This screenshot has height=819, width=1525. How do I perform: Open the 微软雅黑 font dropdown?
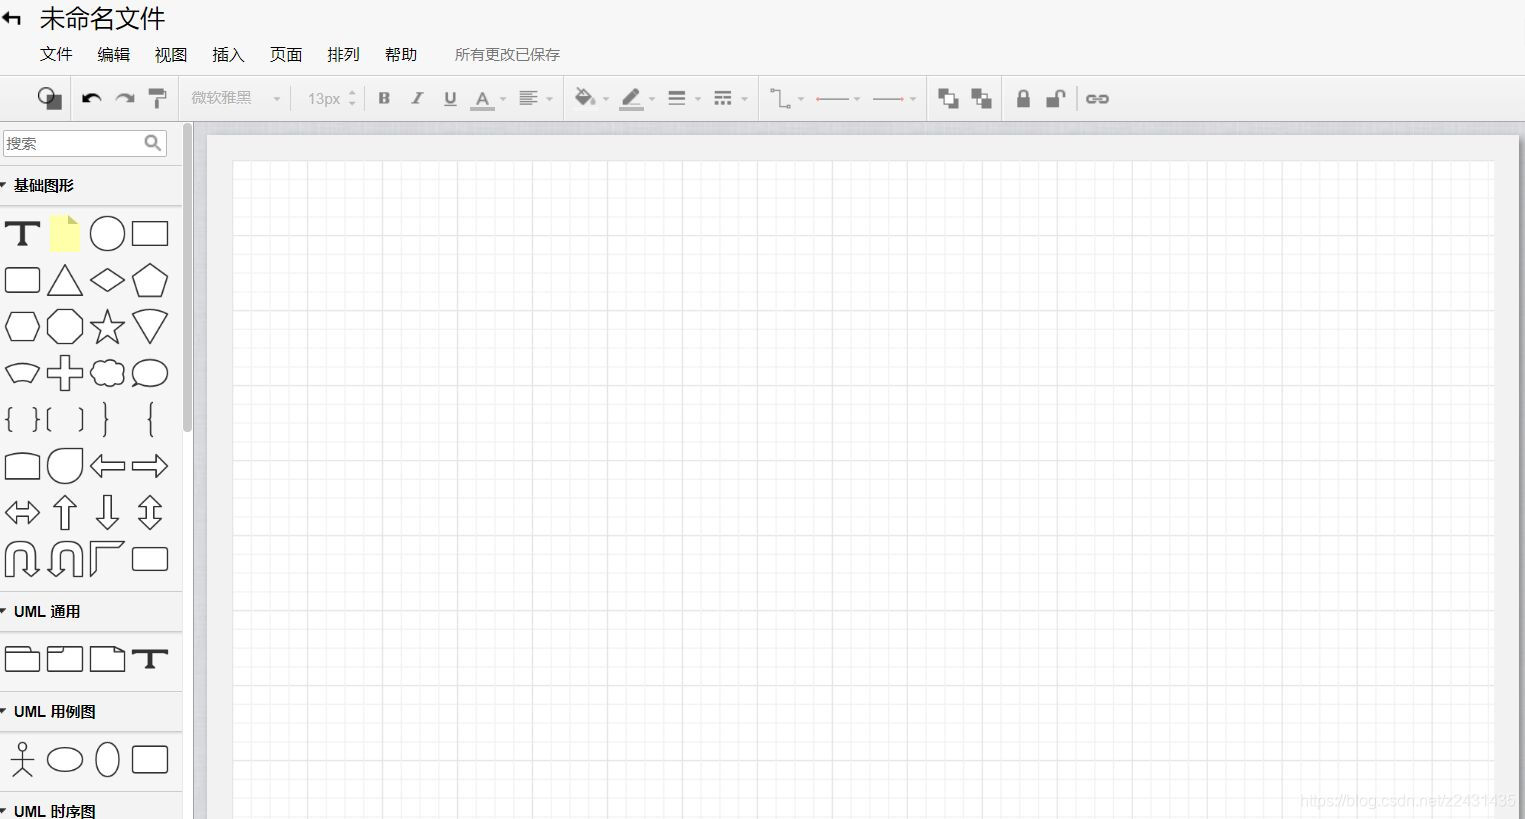pyautogui.click(x=236, y=98)
